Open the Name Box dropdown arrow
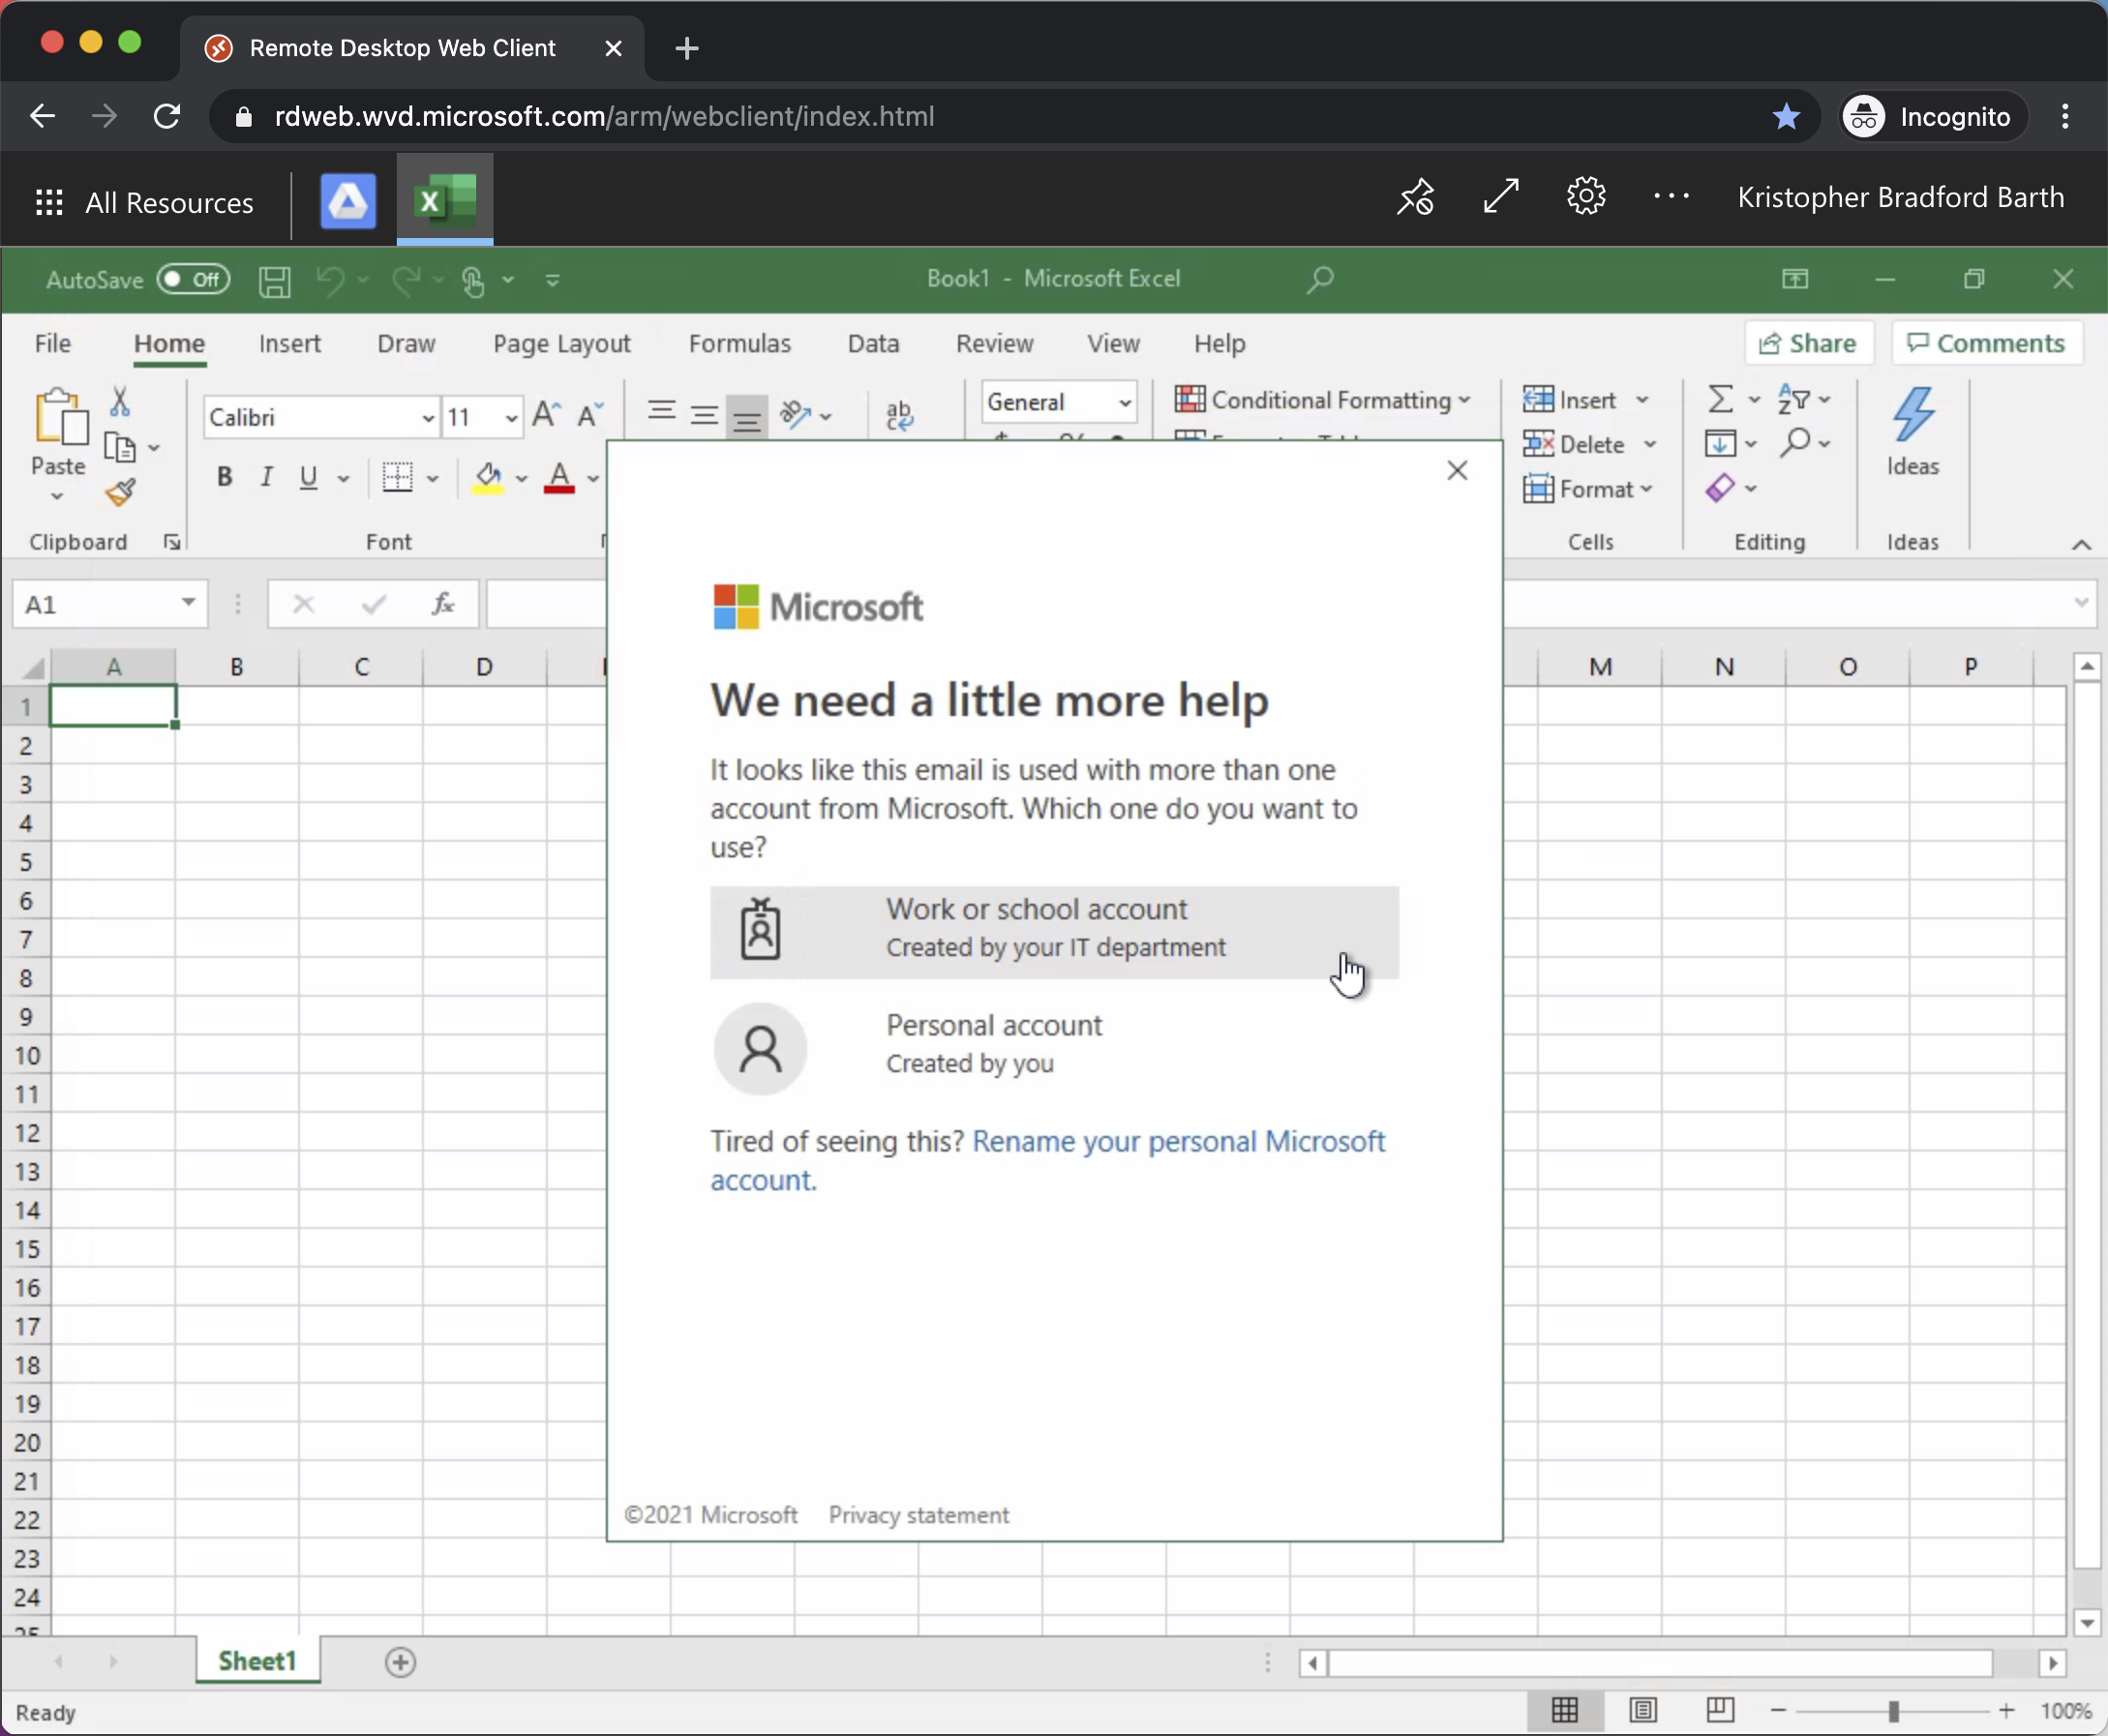2108x1736 pixels. click(188, 603)
